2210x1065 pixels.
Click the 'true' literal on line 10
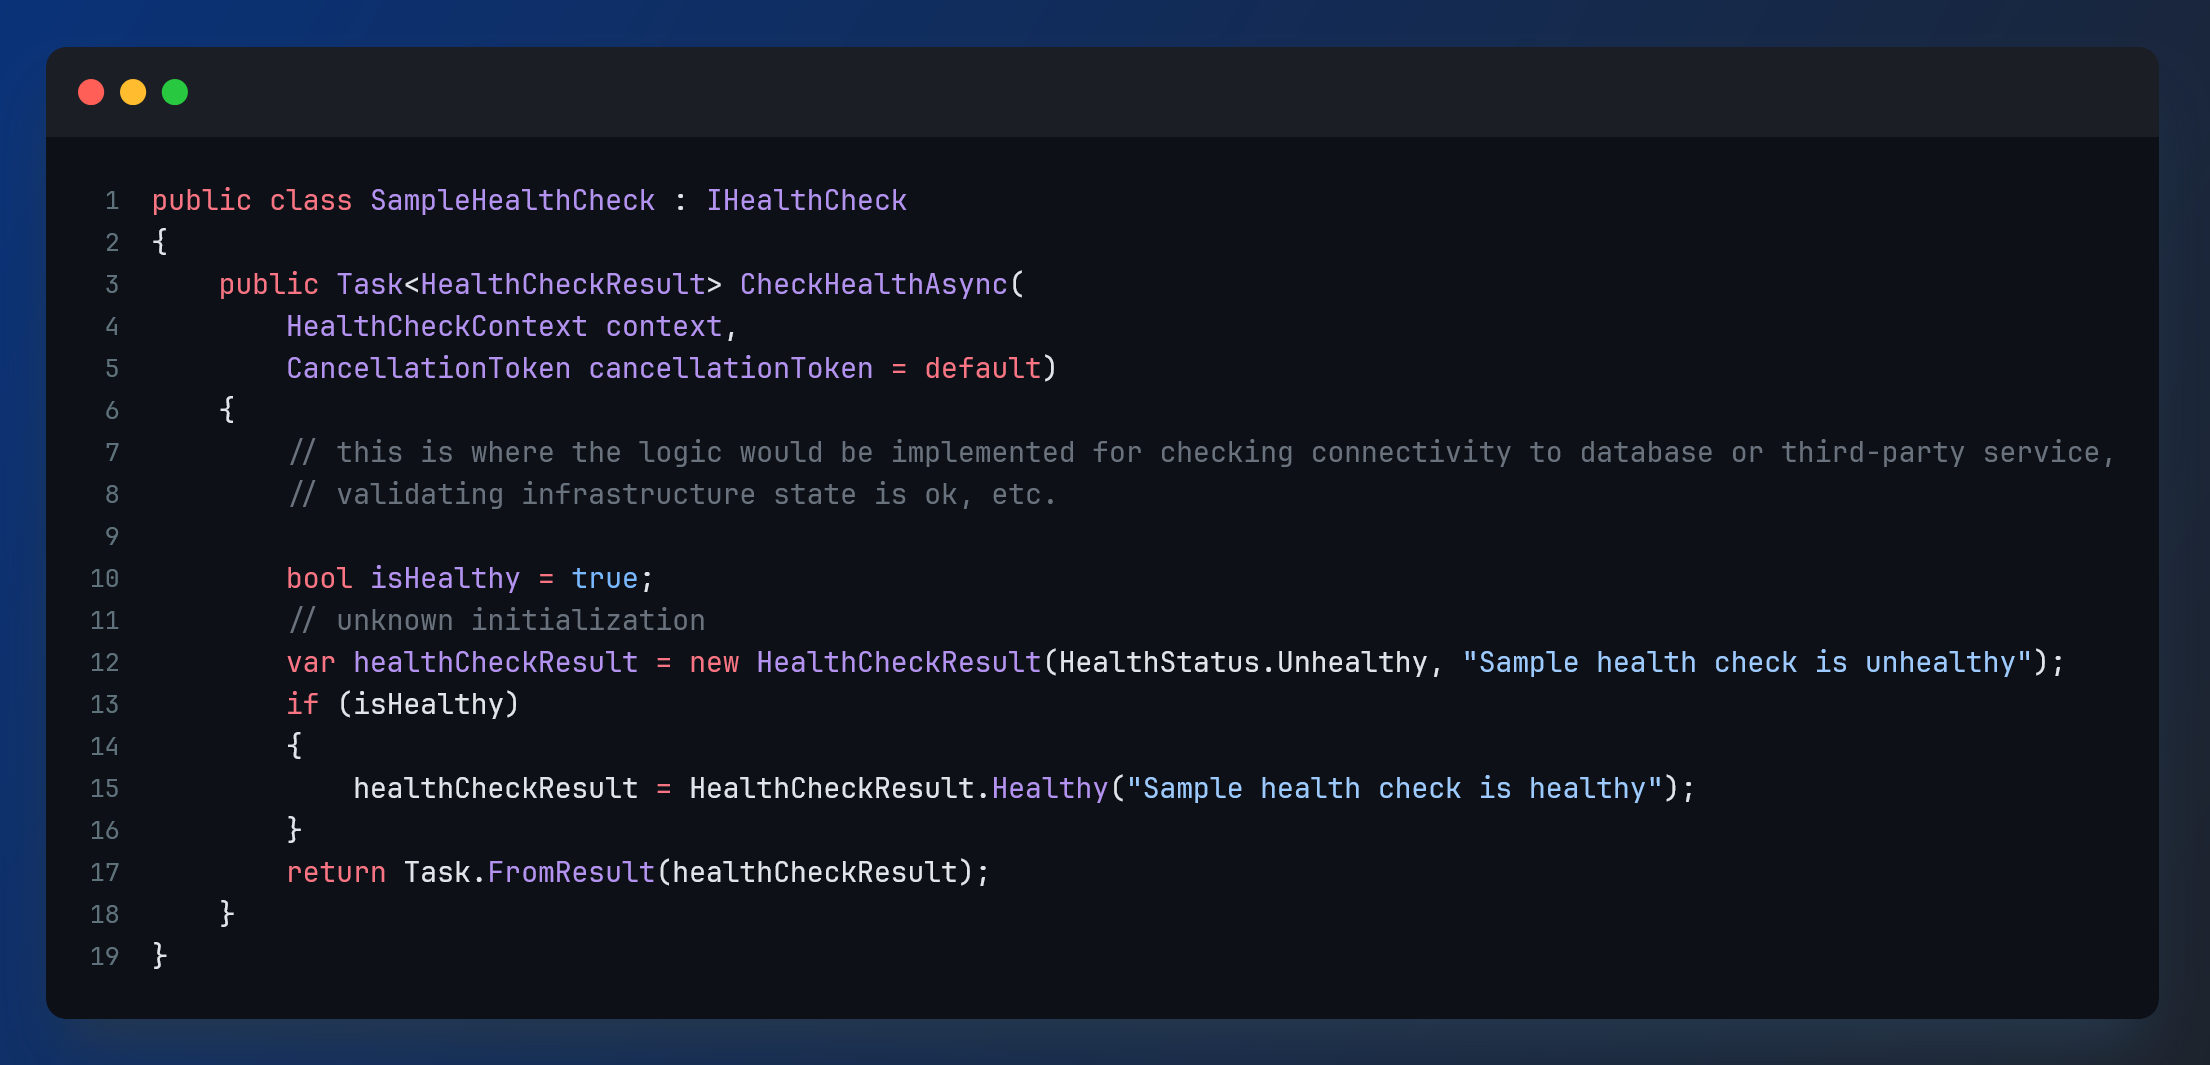(x=605, y=579)
